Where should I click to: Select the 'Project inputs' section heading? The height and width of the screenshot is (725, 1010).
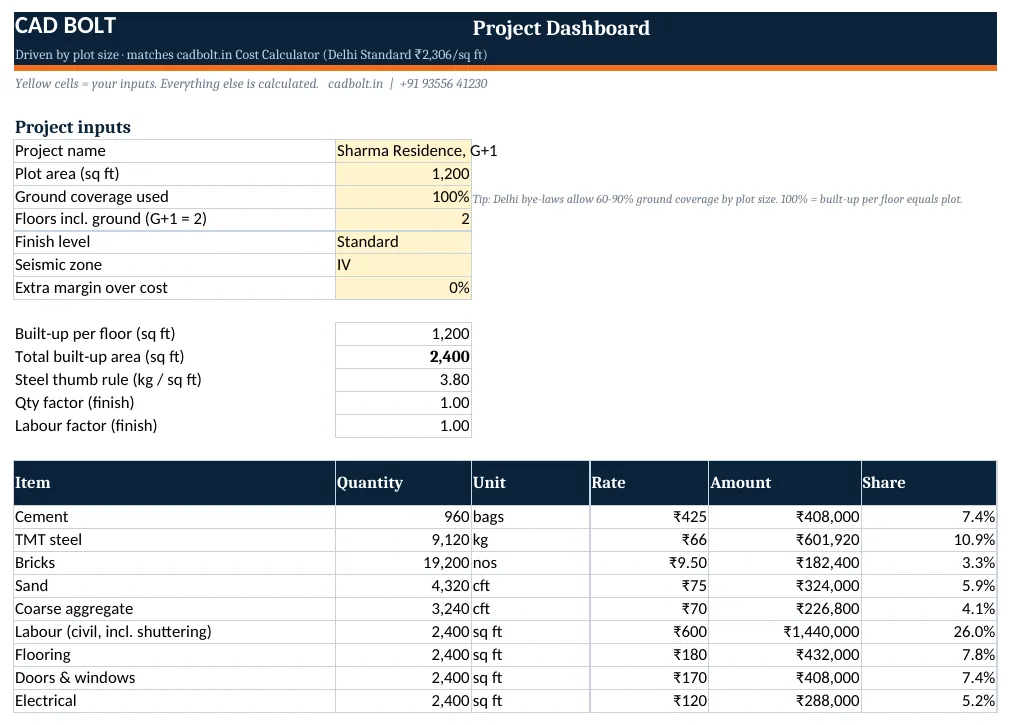73,127
